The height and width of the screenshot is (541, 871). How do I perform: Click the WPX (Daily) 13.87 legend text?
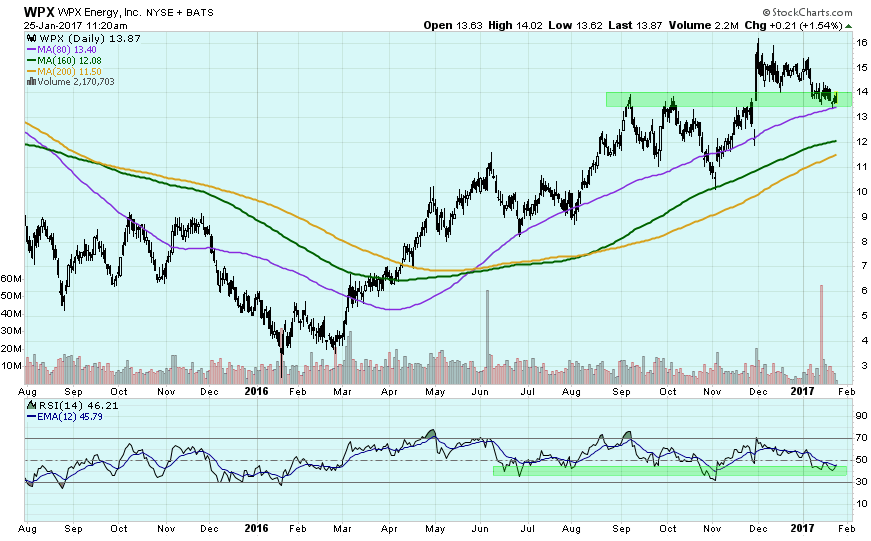89,38
